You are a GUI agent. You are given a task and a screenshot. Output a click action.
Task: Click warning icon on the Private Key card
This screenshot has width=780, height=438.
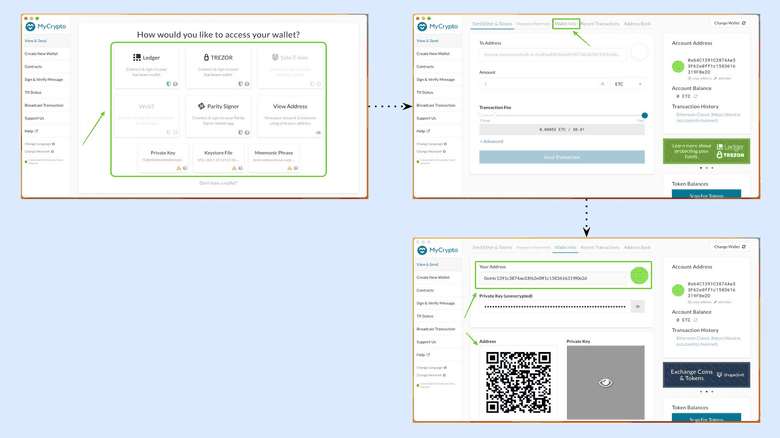[x=179, y=168]
